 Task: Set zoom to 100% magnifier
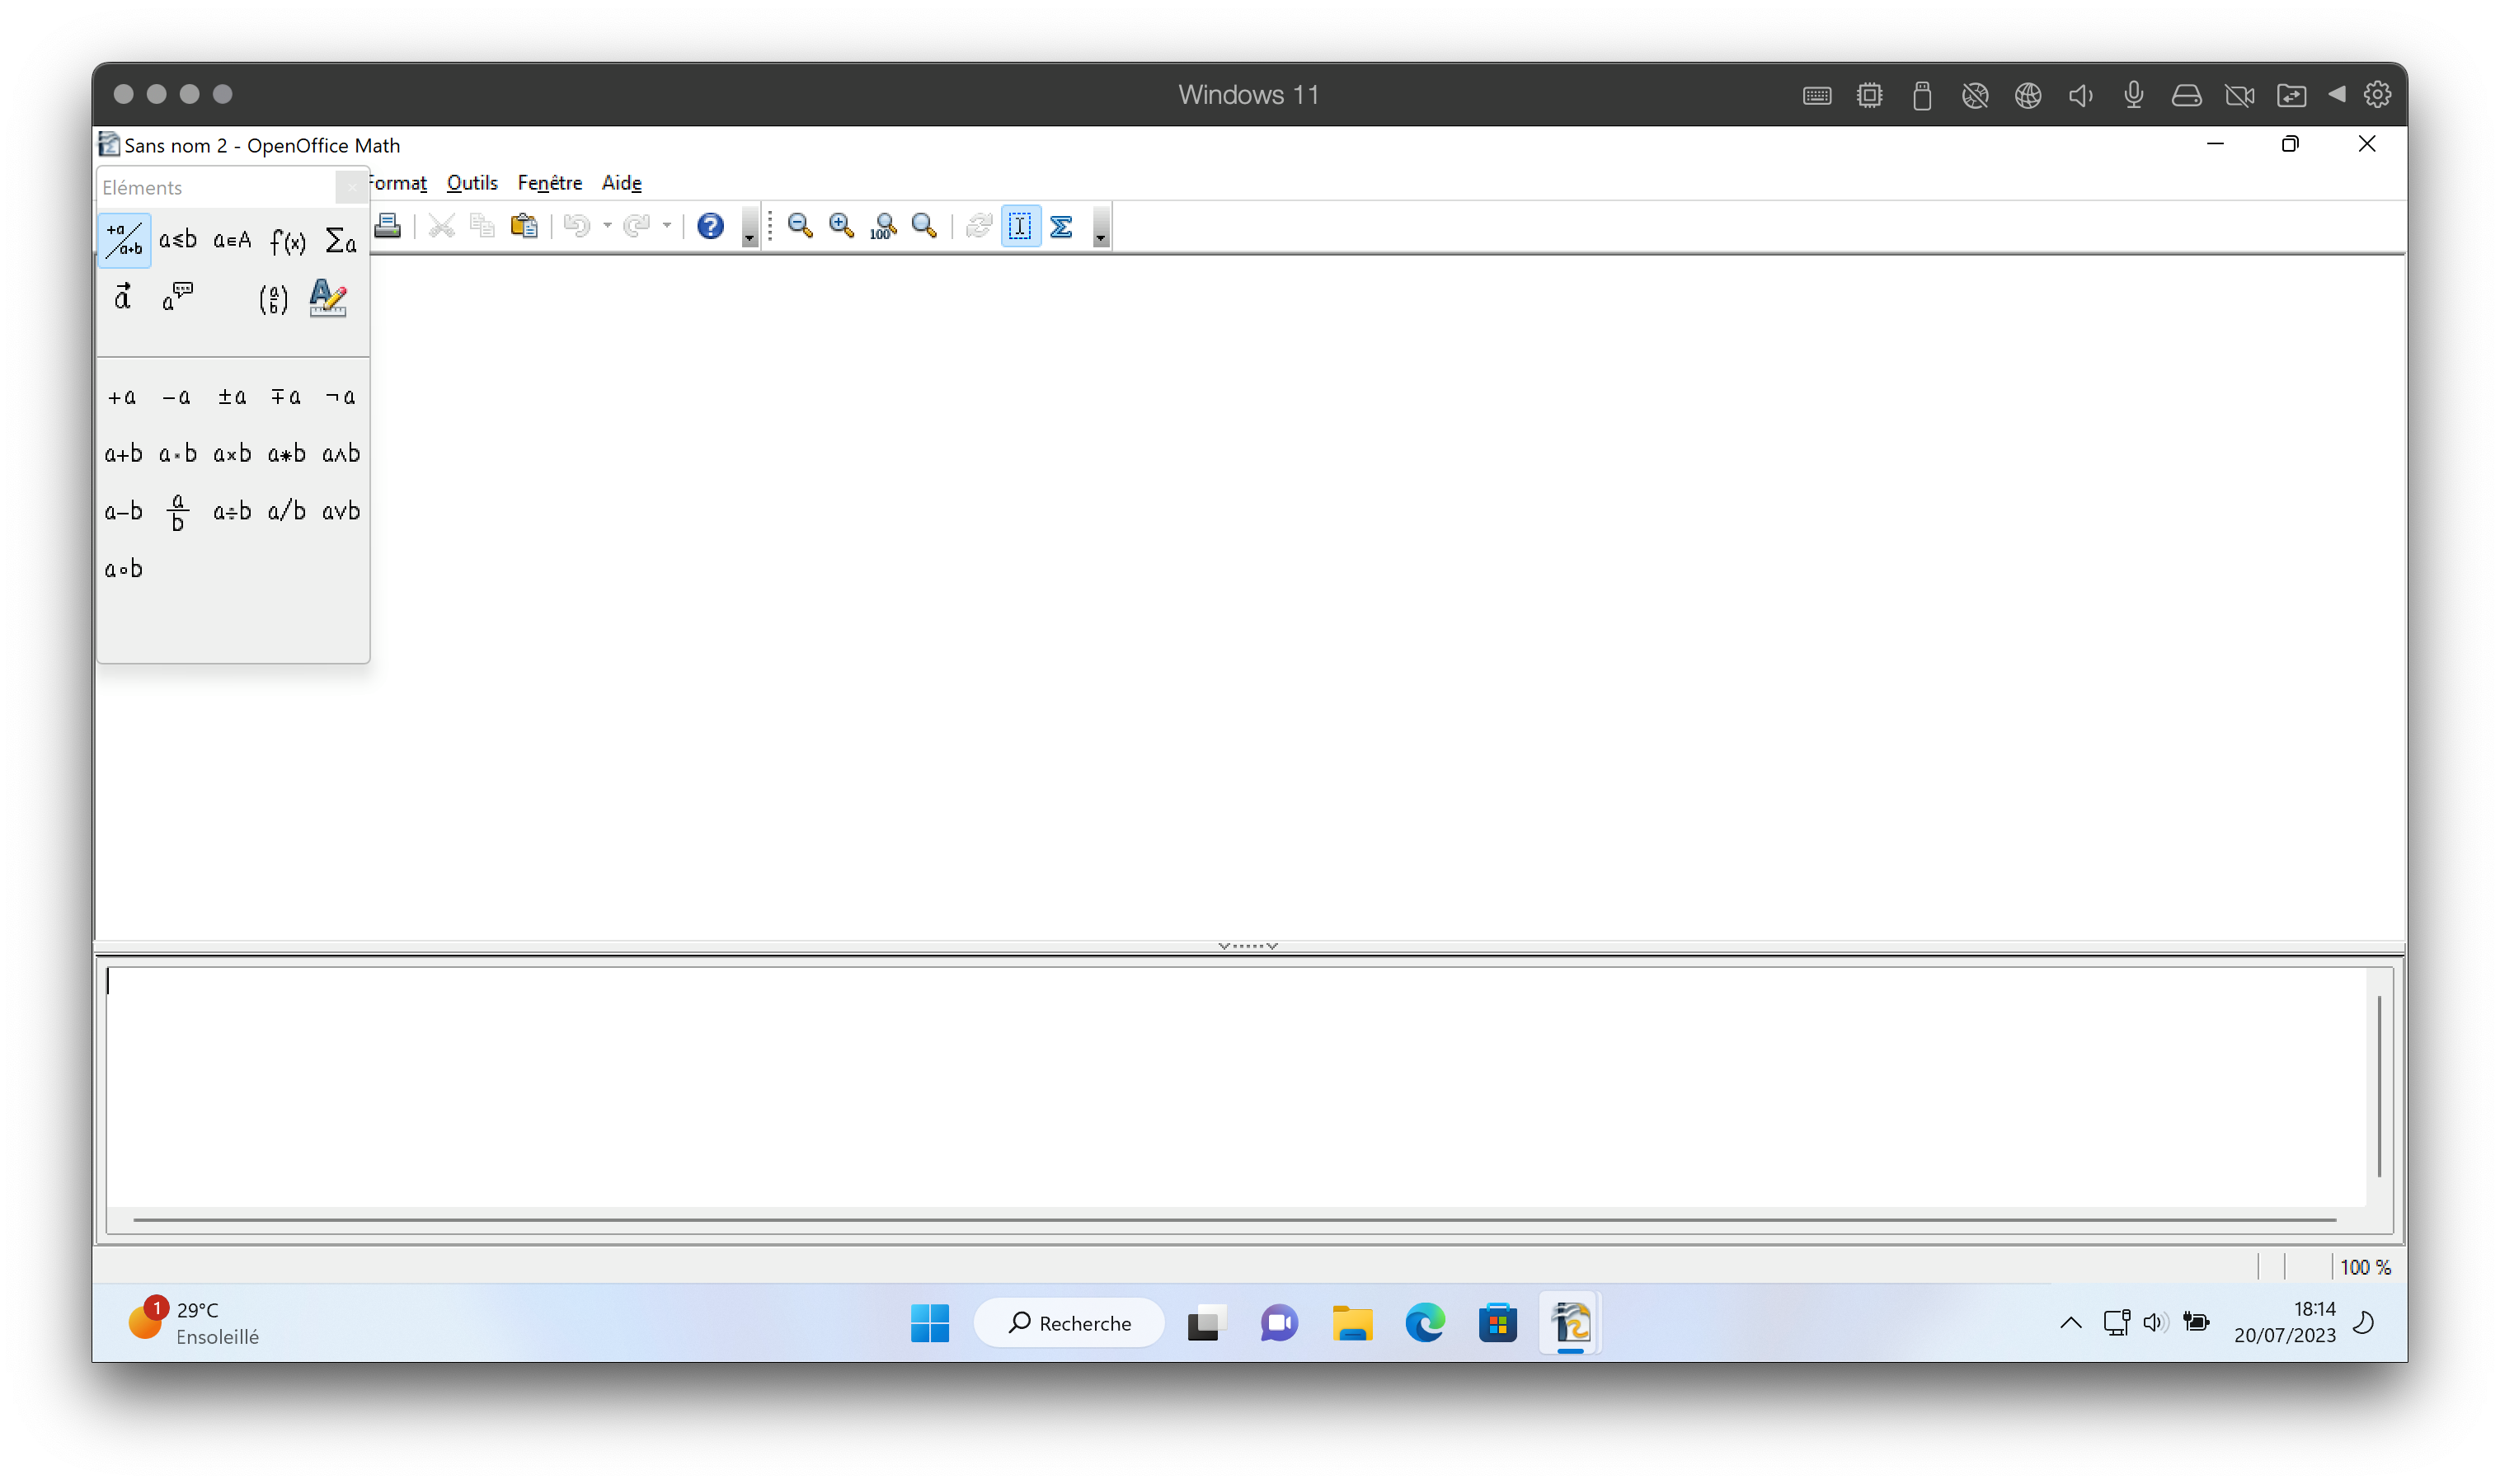pyautogui.click(x=883, y=227)
